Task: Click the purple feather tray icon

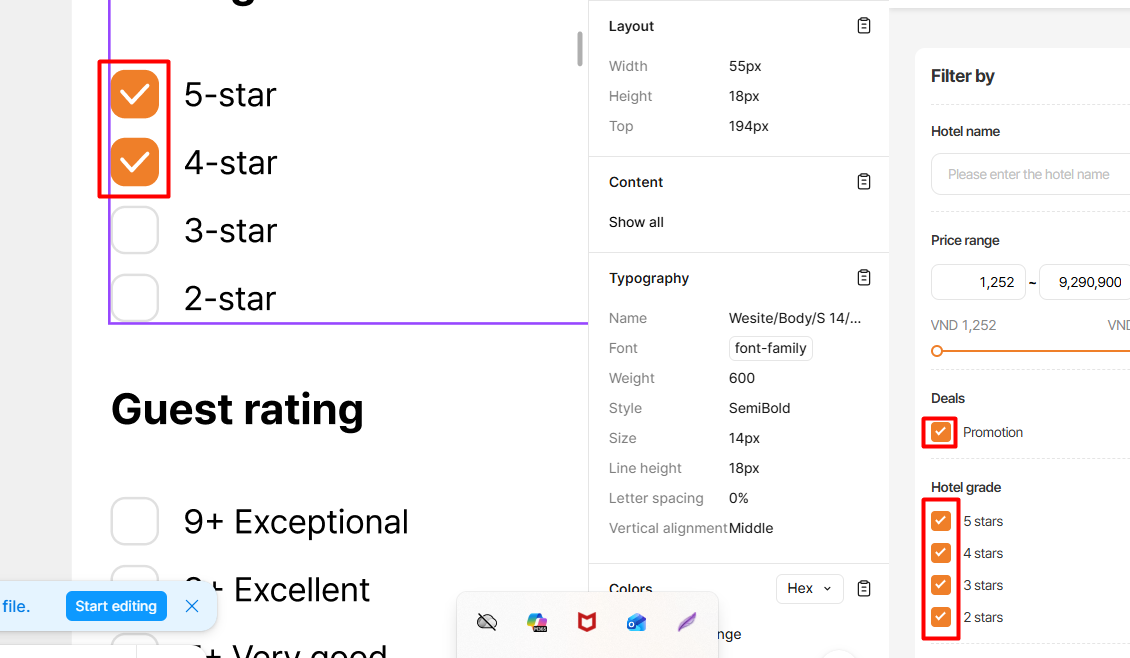Action: pyautogui.click(x=686, y=623)
